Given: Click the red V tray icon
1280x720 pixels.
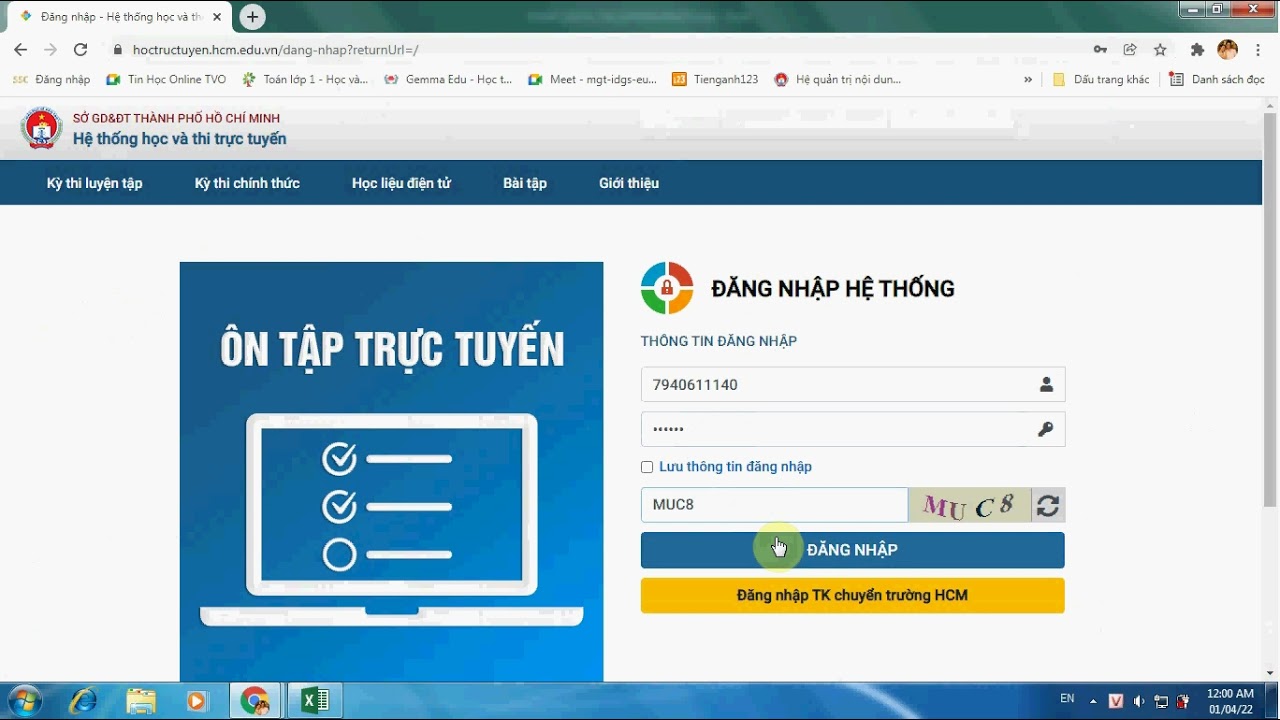Looking at the screenshot, I should tap(1117, 701).
